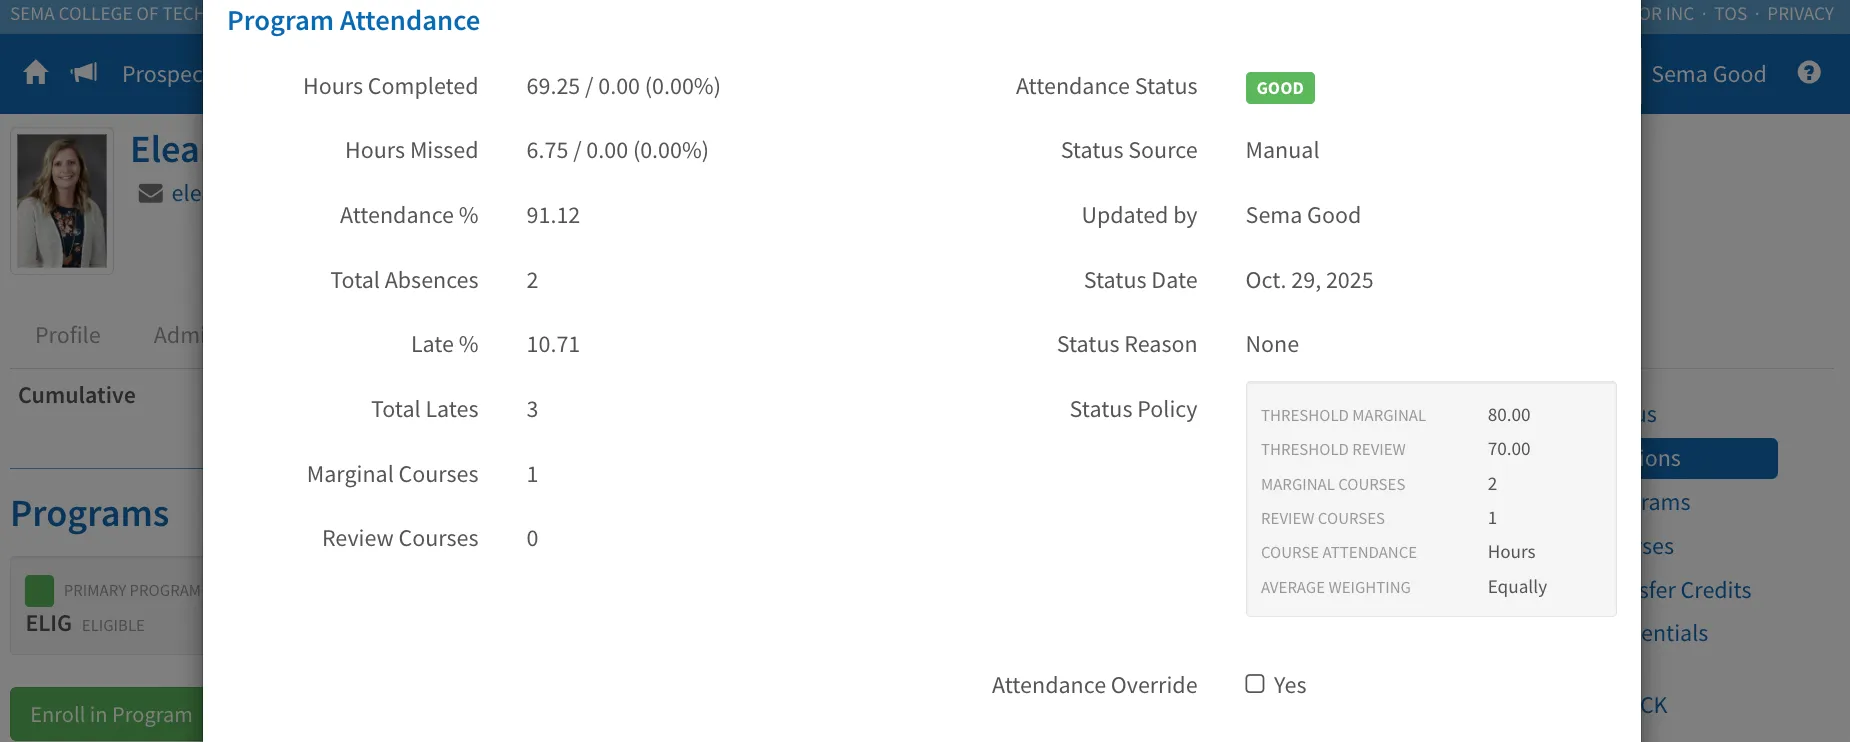This screenshot has height=742, width=1850.
Task: Check the Attendance Override Yes checkbox
Action: point(1255,684)
